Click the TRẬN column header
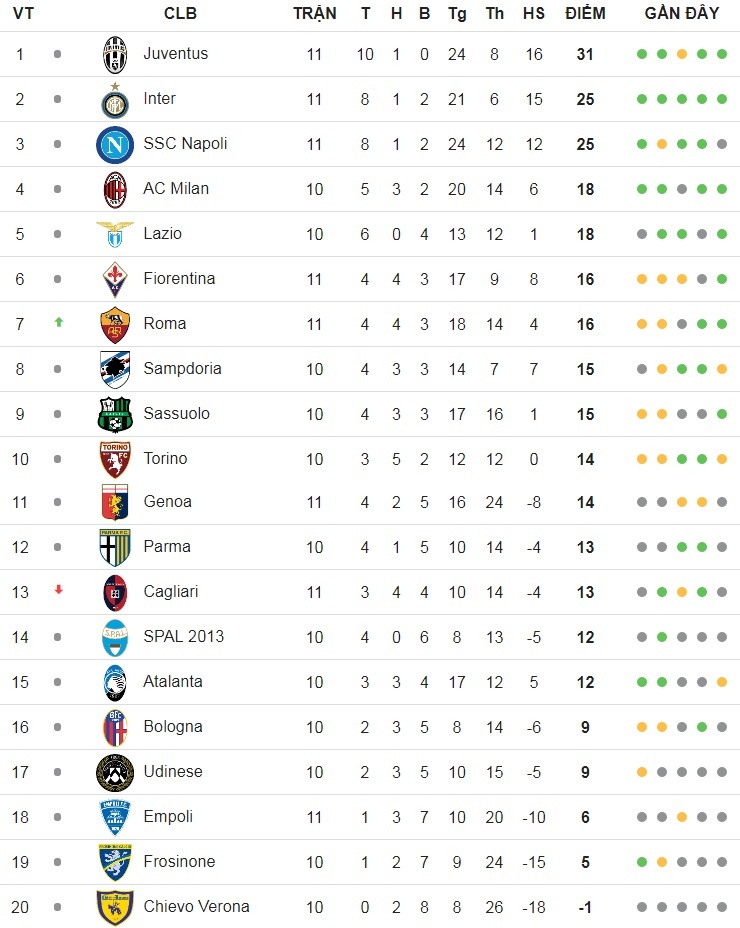 point(315,14)
